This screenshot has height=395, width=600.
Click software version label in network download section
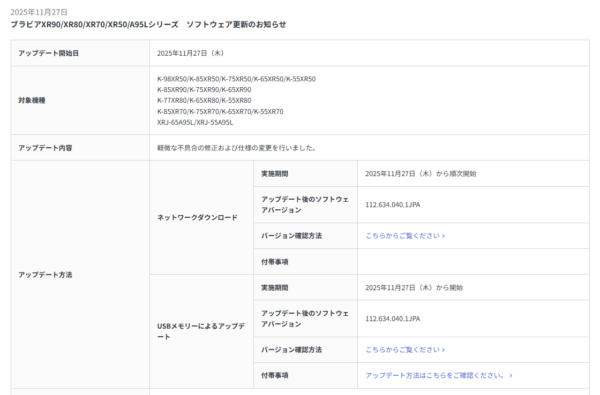pyautogui.click(x=305, y=205)
